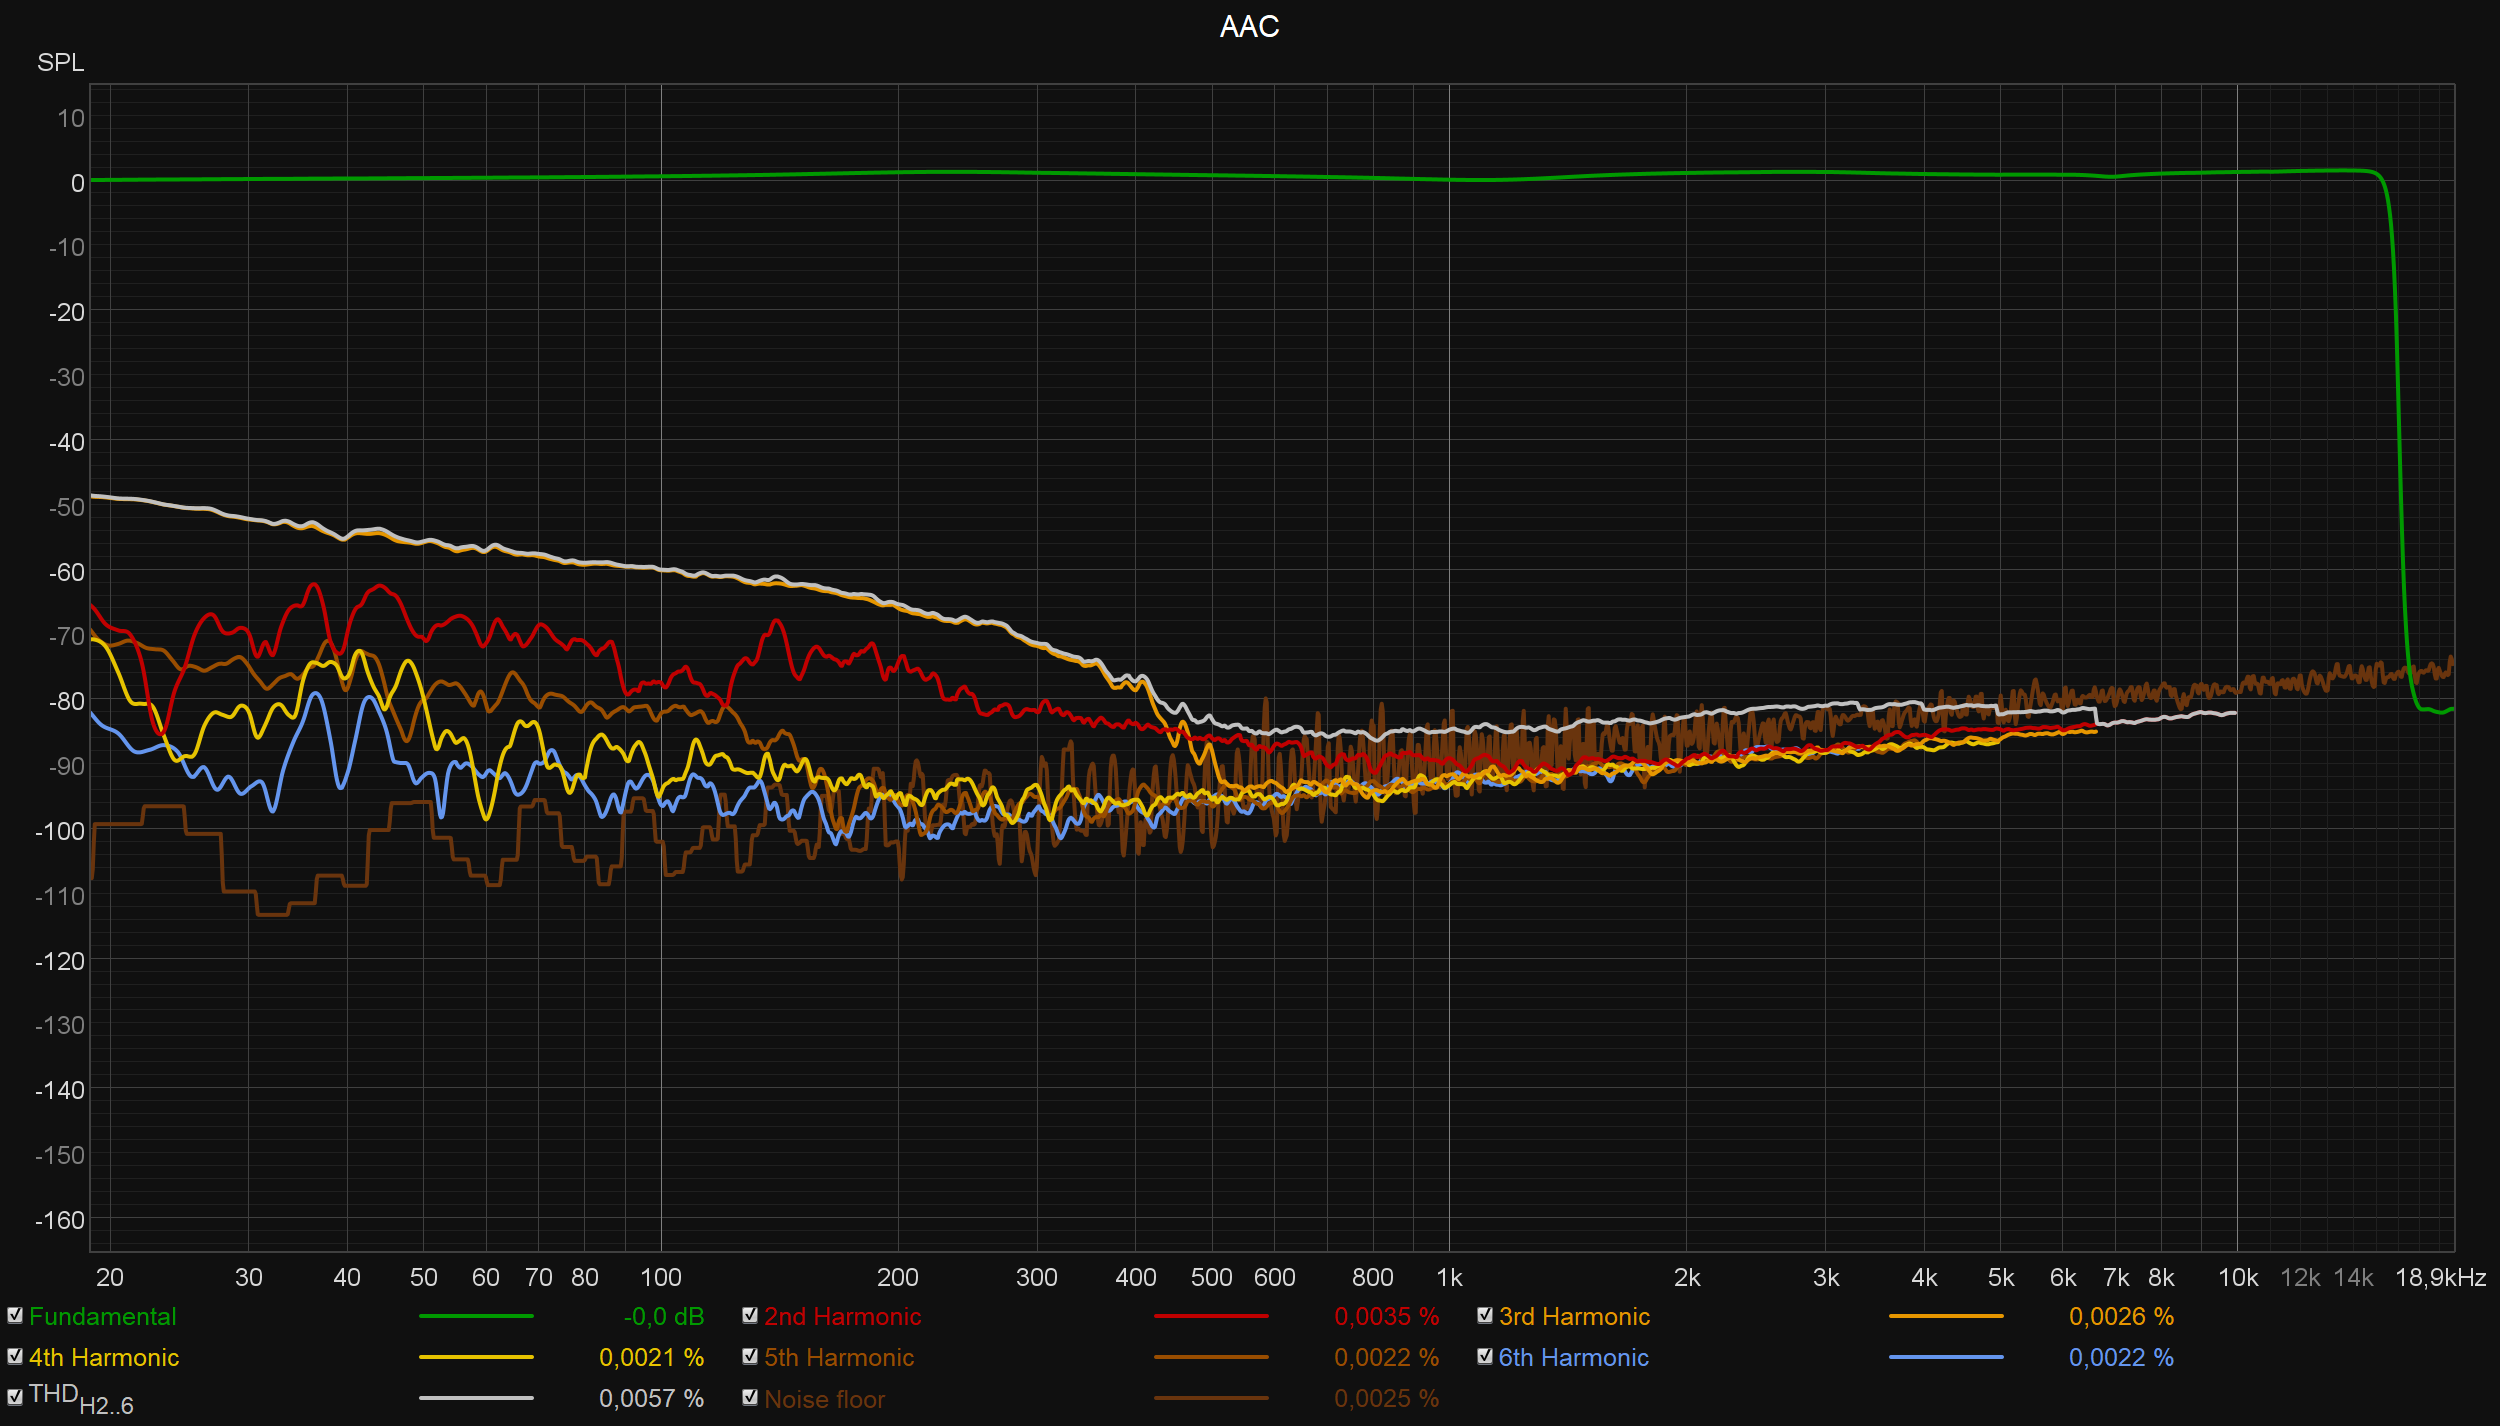
Task: Uncheck the Fundamental trace checkbox
Action: pos(15,1316)
